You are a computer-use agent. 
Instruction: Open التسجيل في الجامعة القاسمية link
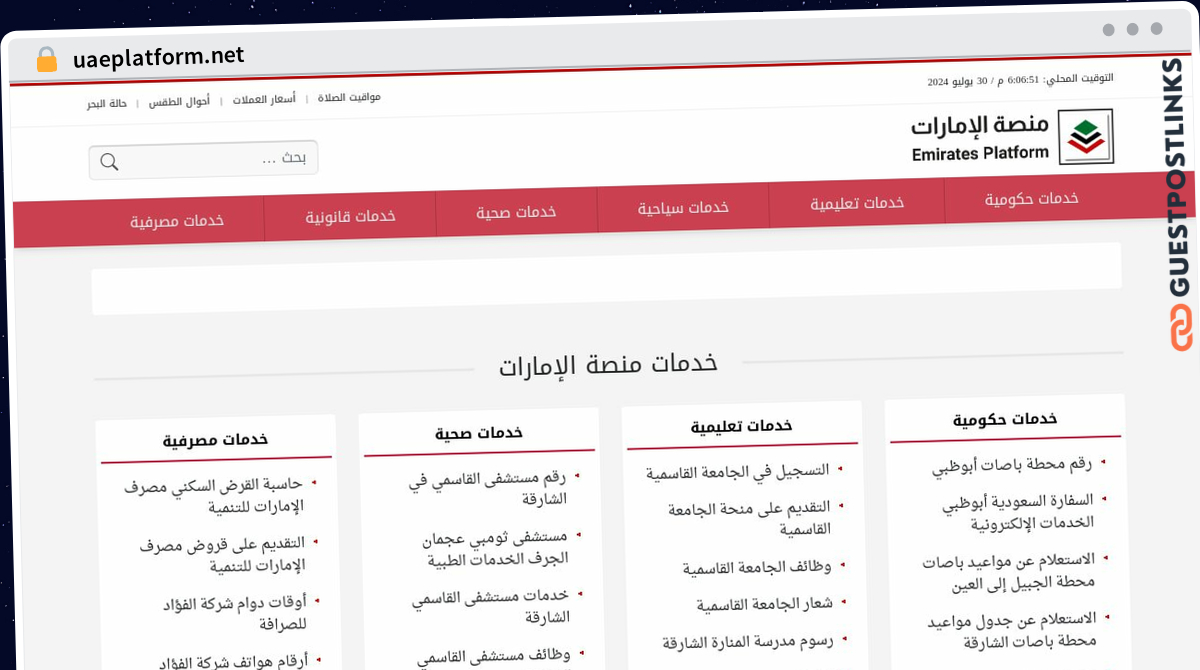point(737,472)
